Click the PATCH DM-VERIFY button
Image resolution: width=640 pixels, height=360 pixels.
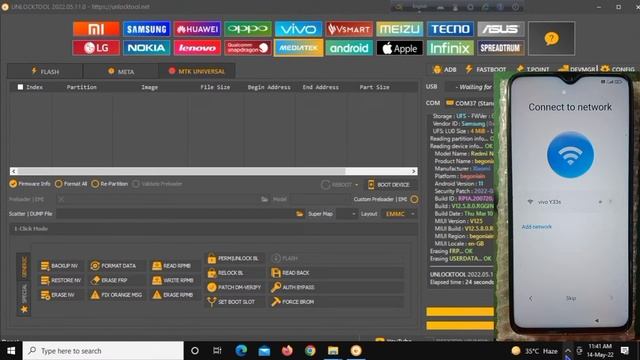tap(234, 287)
